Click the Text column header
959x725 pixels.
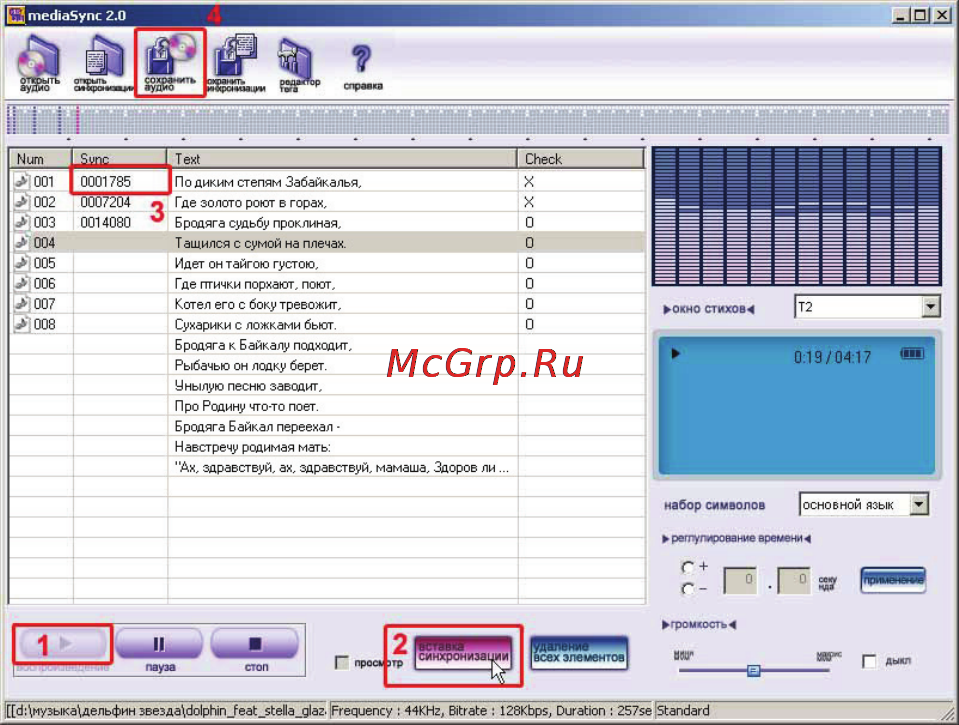point(342,158)
